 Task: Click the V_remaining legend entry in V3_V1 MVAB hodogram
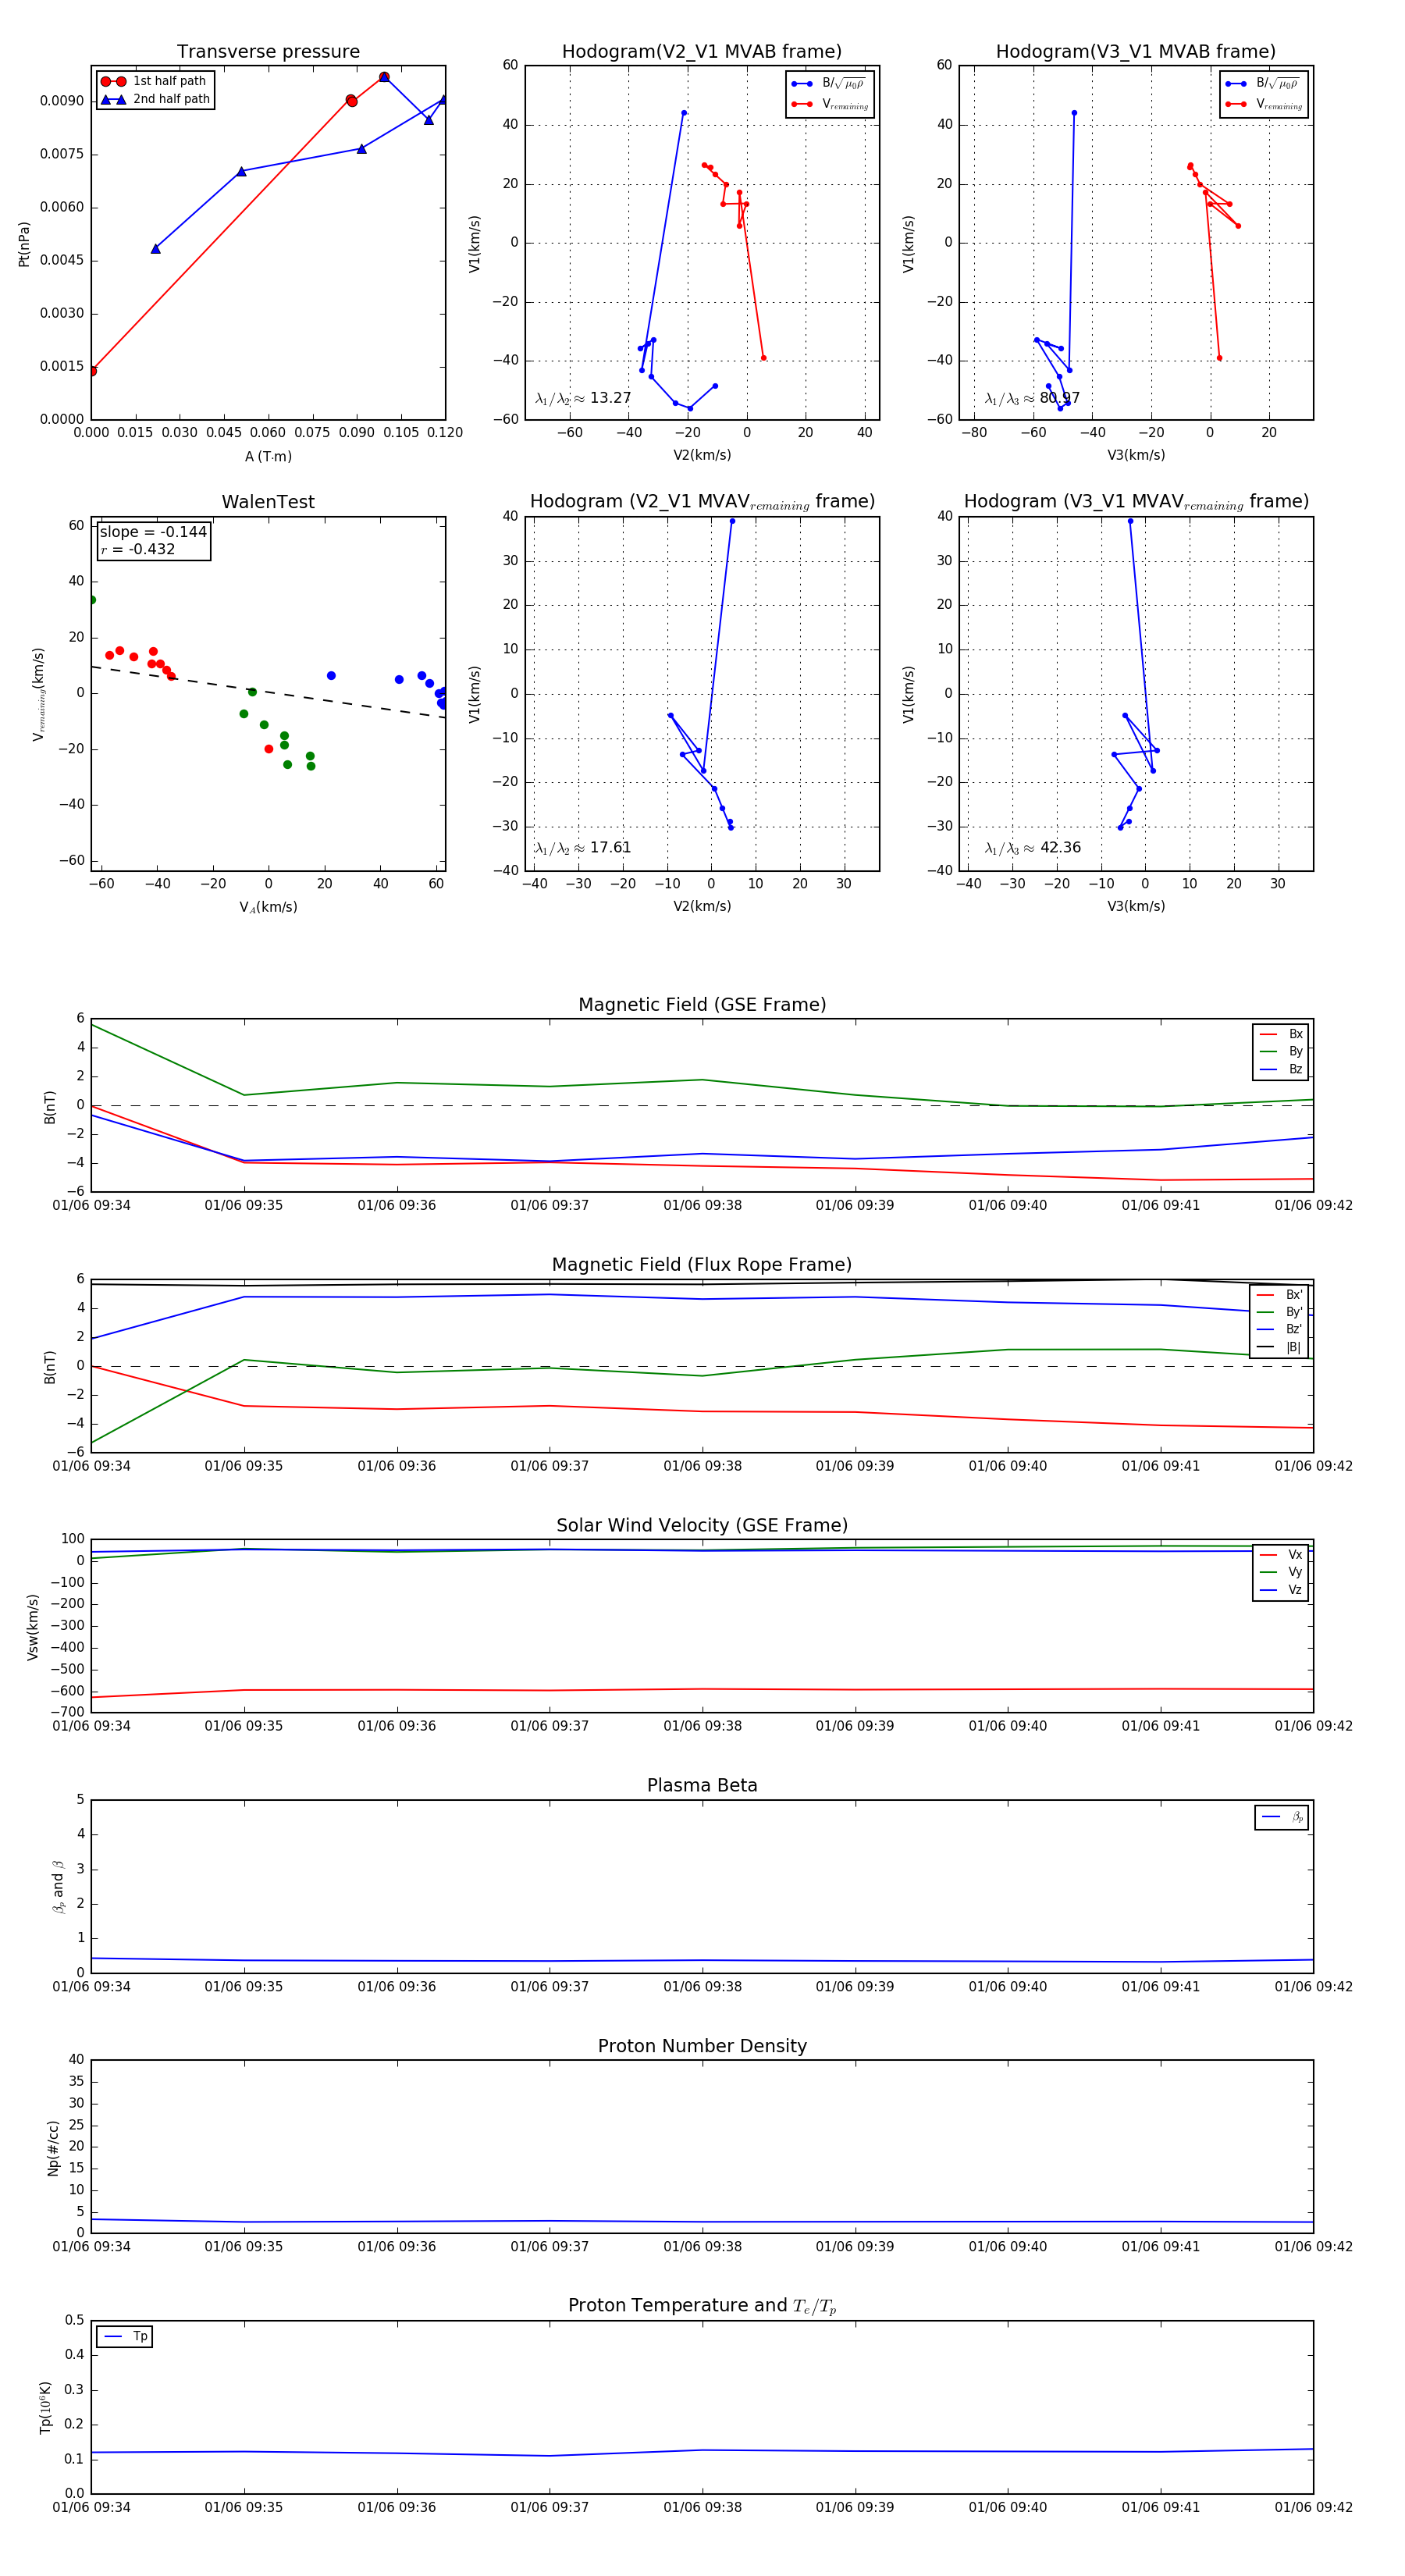[1263, 104]
